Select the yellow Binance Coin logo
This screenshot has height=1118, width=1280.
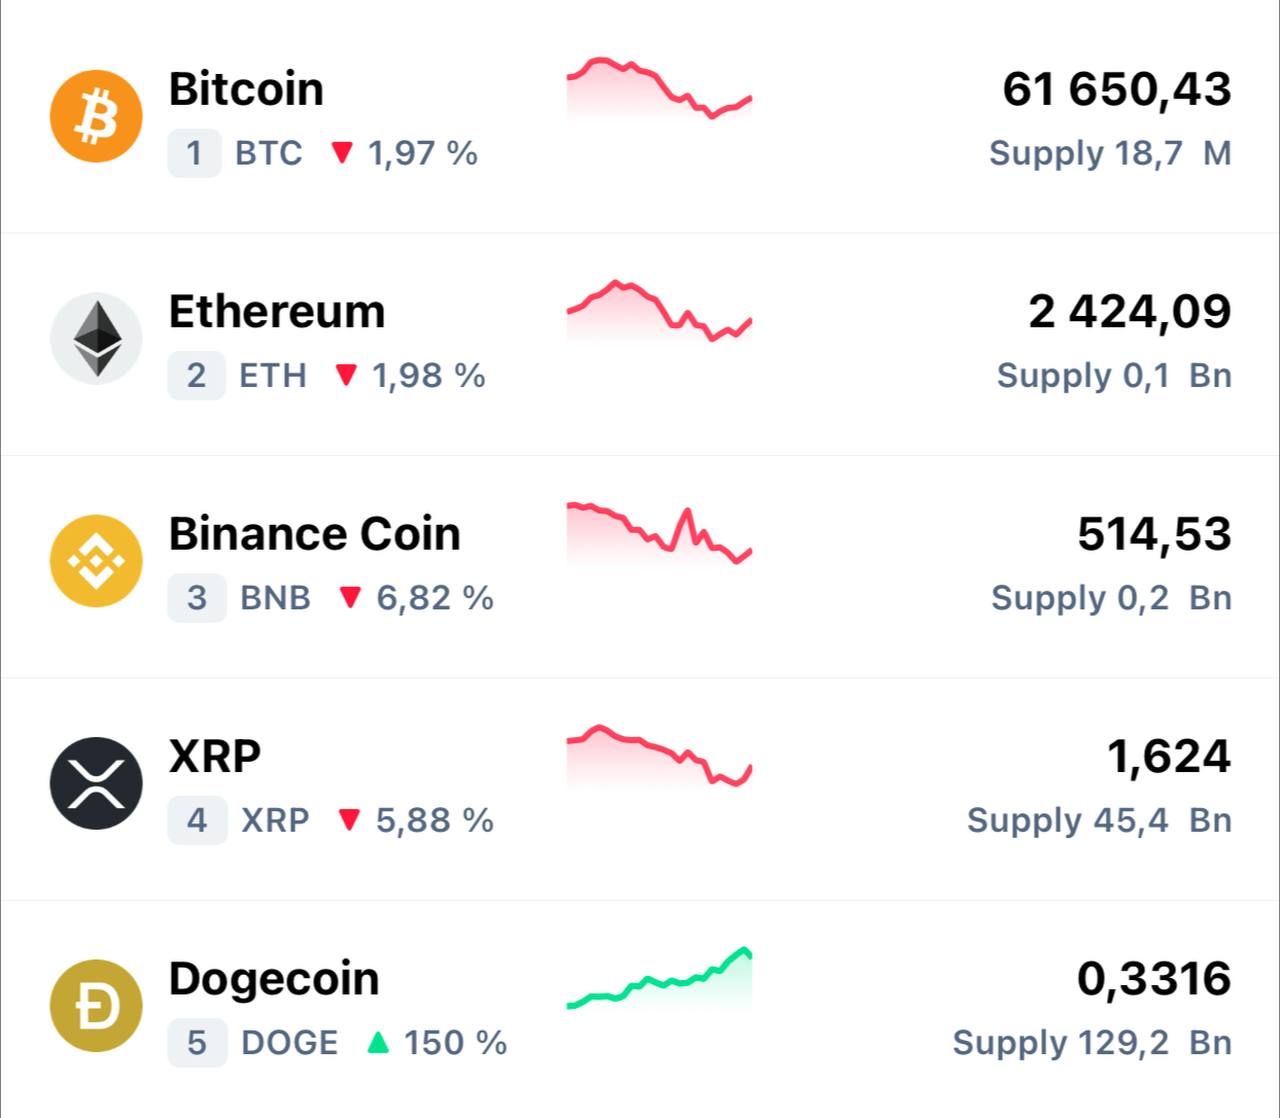(96, 561)
